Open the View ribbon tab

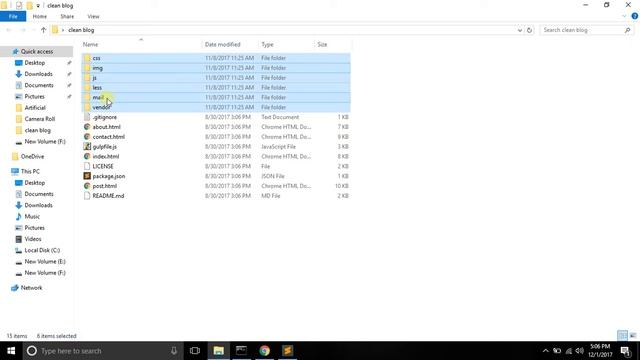tap(93, 16)
